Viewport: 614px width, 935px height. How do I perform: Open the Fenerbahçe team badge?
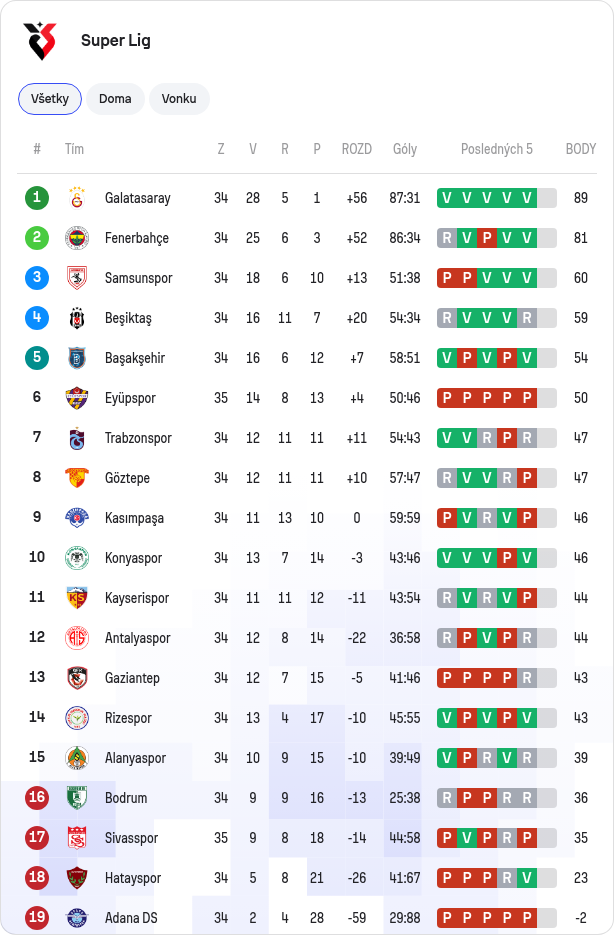[x=77, y=238]
